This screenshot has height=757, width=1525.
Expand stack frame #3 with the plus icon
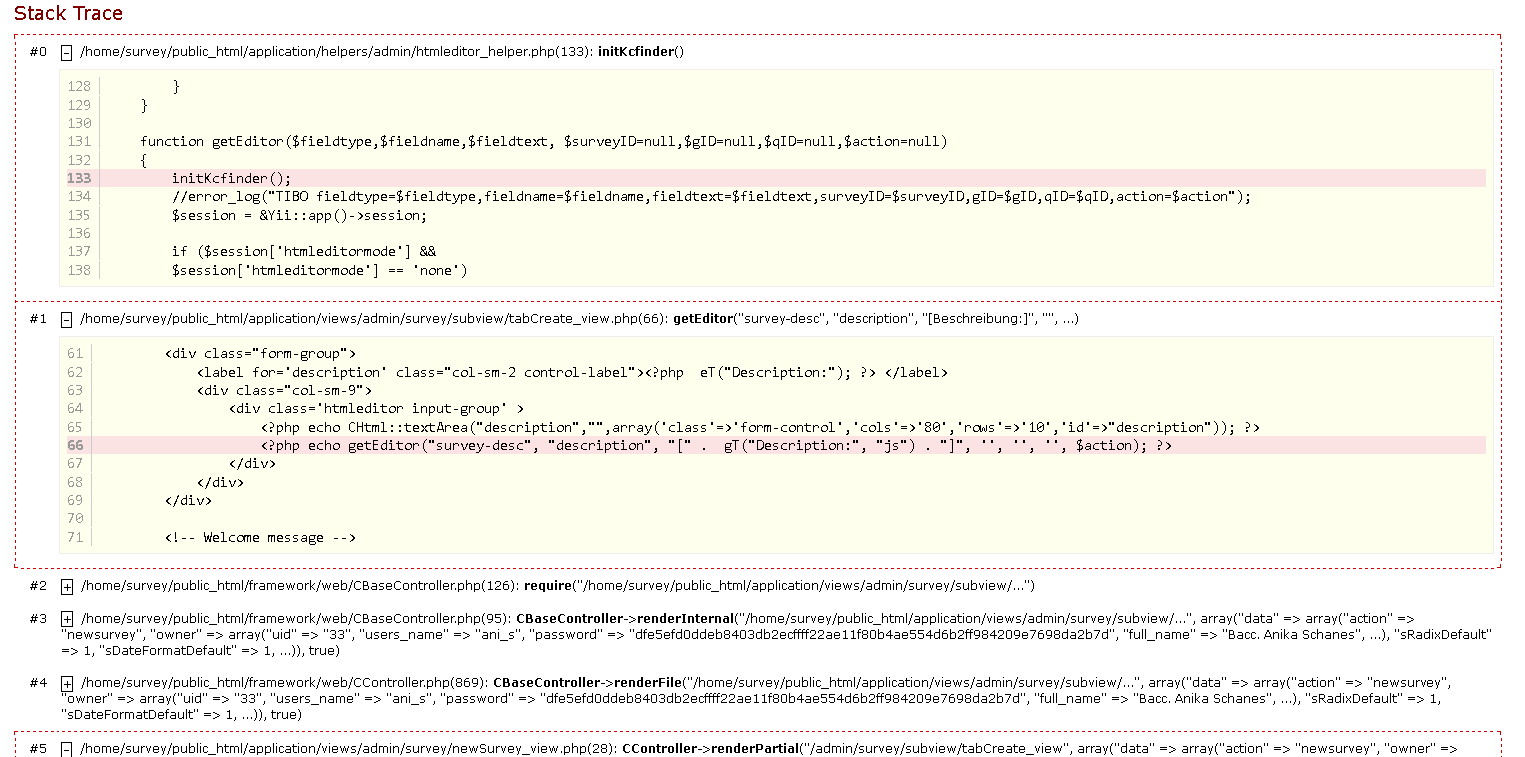[67, 619]
